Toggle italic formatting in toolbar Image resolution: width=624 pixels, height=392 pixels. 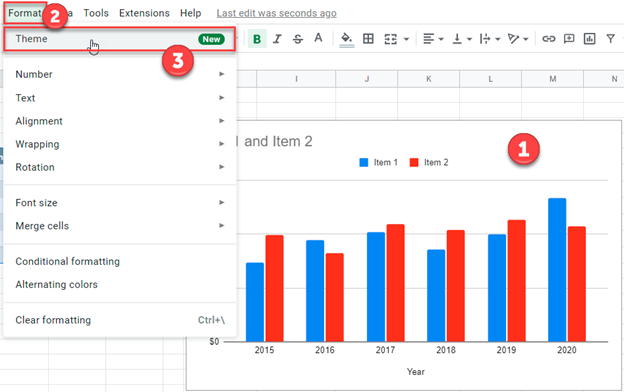277,39
